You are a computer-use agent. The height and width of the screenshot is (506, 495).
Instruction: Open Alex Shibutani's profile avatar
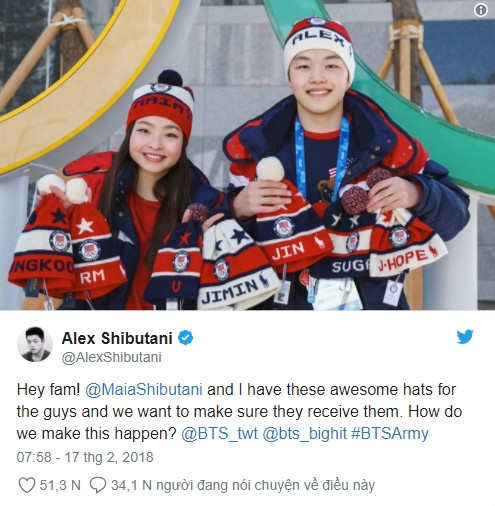point(35,344)
